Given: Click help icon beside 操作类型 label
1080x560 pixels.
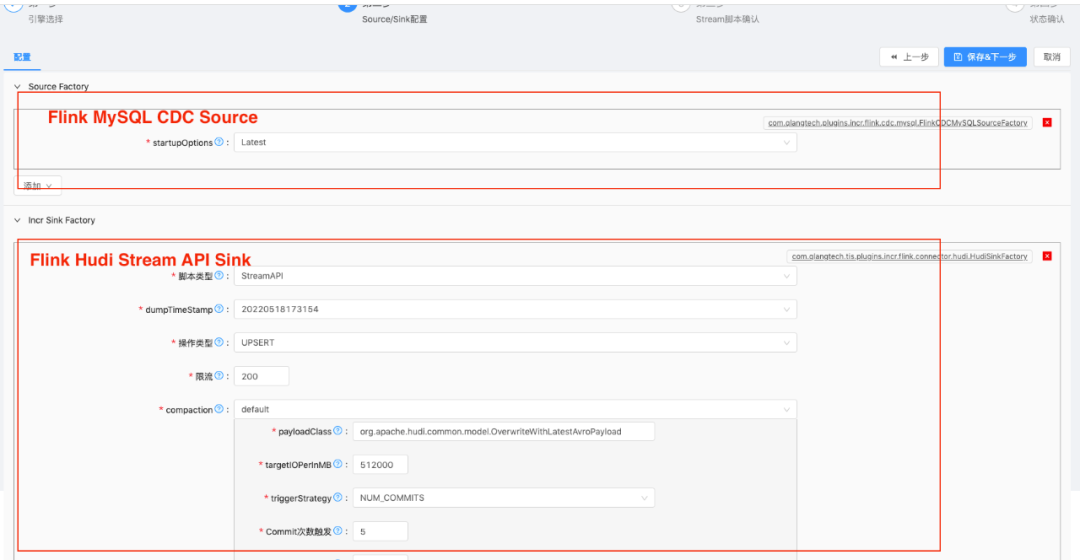Looking at the screenshot, I should coord(219,342).
